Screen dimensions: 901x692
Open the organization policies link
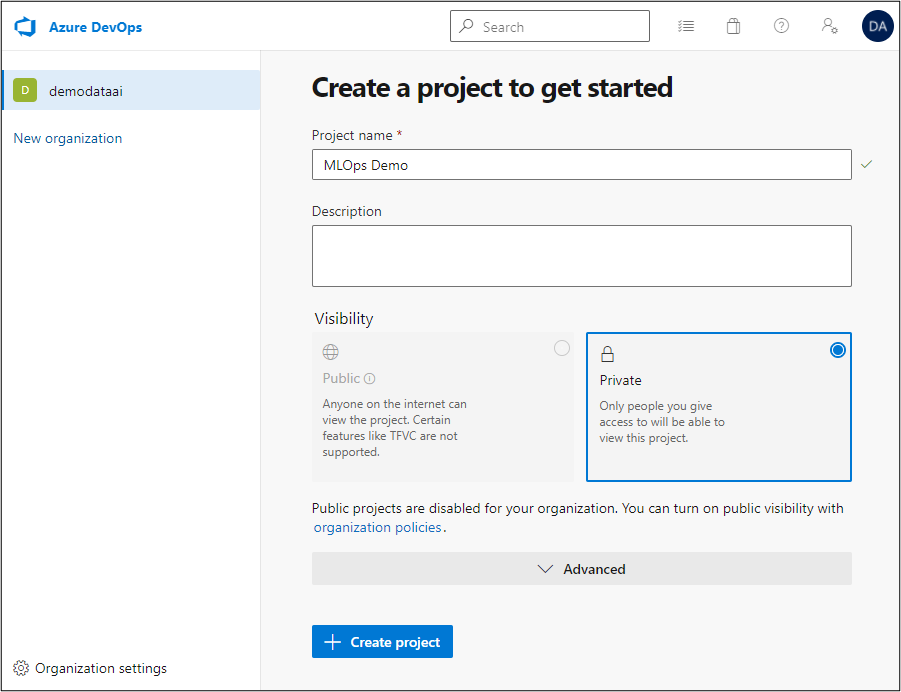(x=377, y=527)
